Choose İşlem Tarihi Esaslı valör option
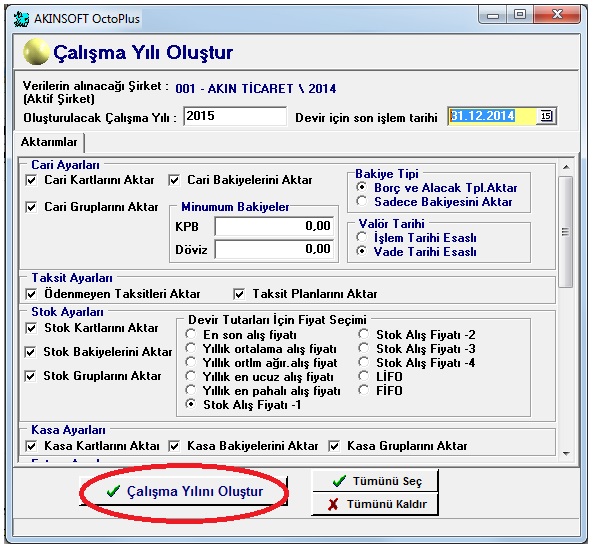The width and height of the screenshot is (599, 551). (362, 237)
